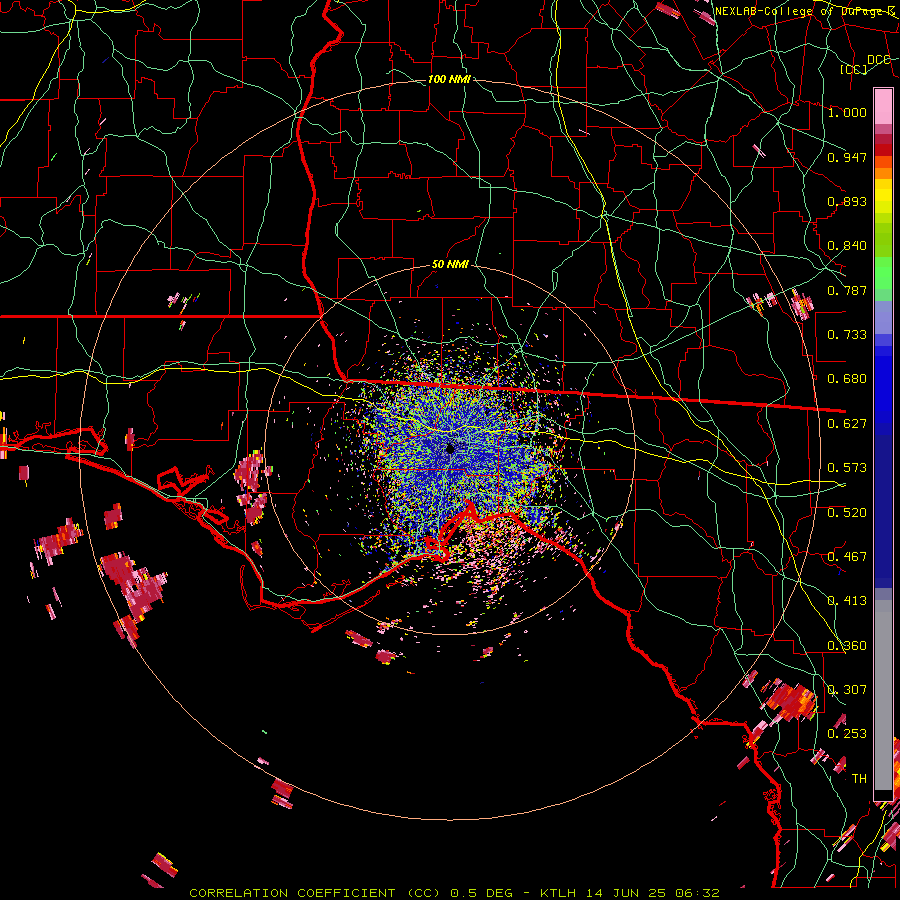The height and width of the screenshot is (900, 900).
Task: Click the 0.467 color scale value
Action: 847,557
